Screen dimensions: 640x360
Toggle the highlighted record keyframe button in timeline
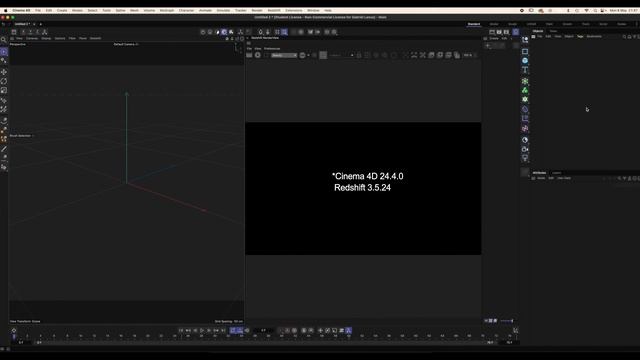[x=233, y=330]
